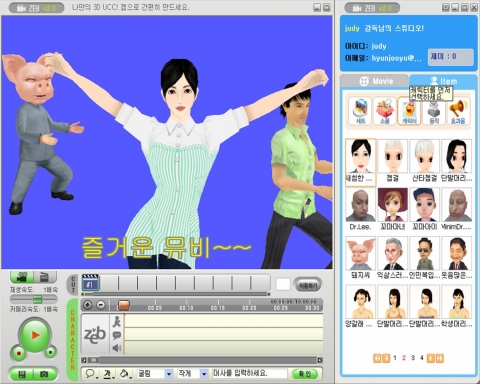Go to last page with double-right arrow
This screenshot has height=384, width=480.
click(x=440, y=358)
